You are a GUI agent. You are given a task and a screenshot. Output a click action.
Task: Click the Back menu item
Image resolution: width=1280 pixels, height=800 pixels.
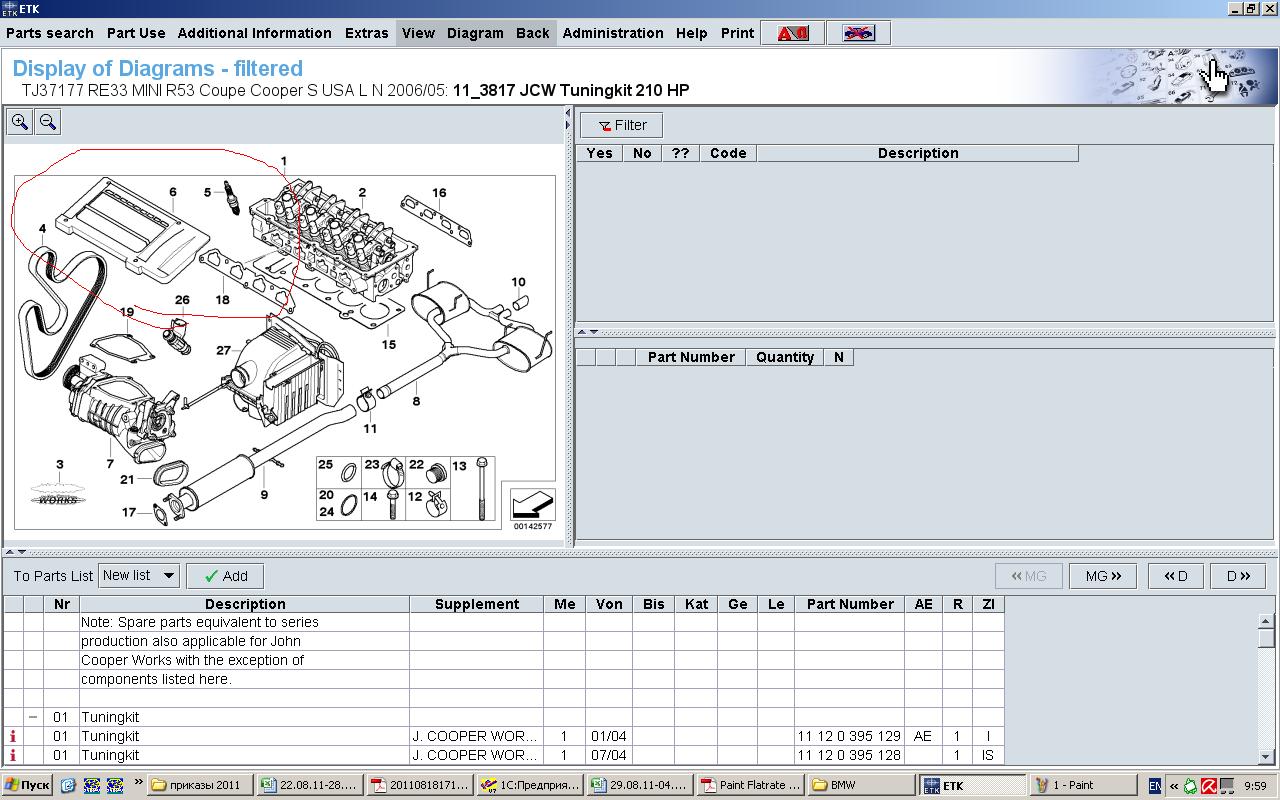click(x=533, y=33)
